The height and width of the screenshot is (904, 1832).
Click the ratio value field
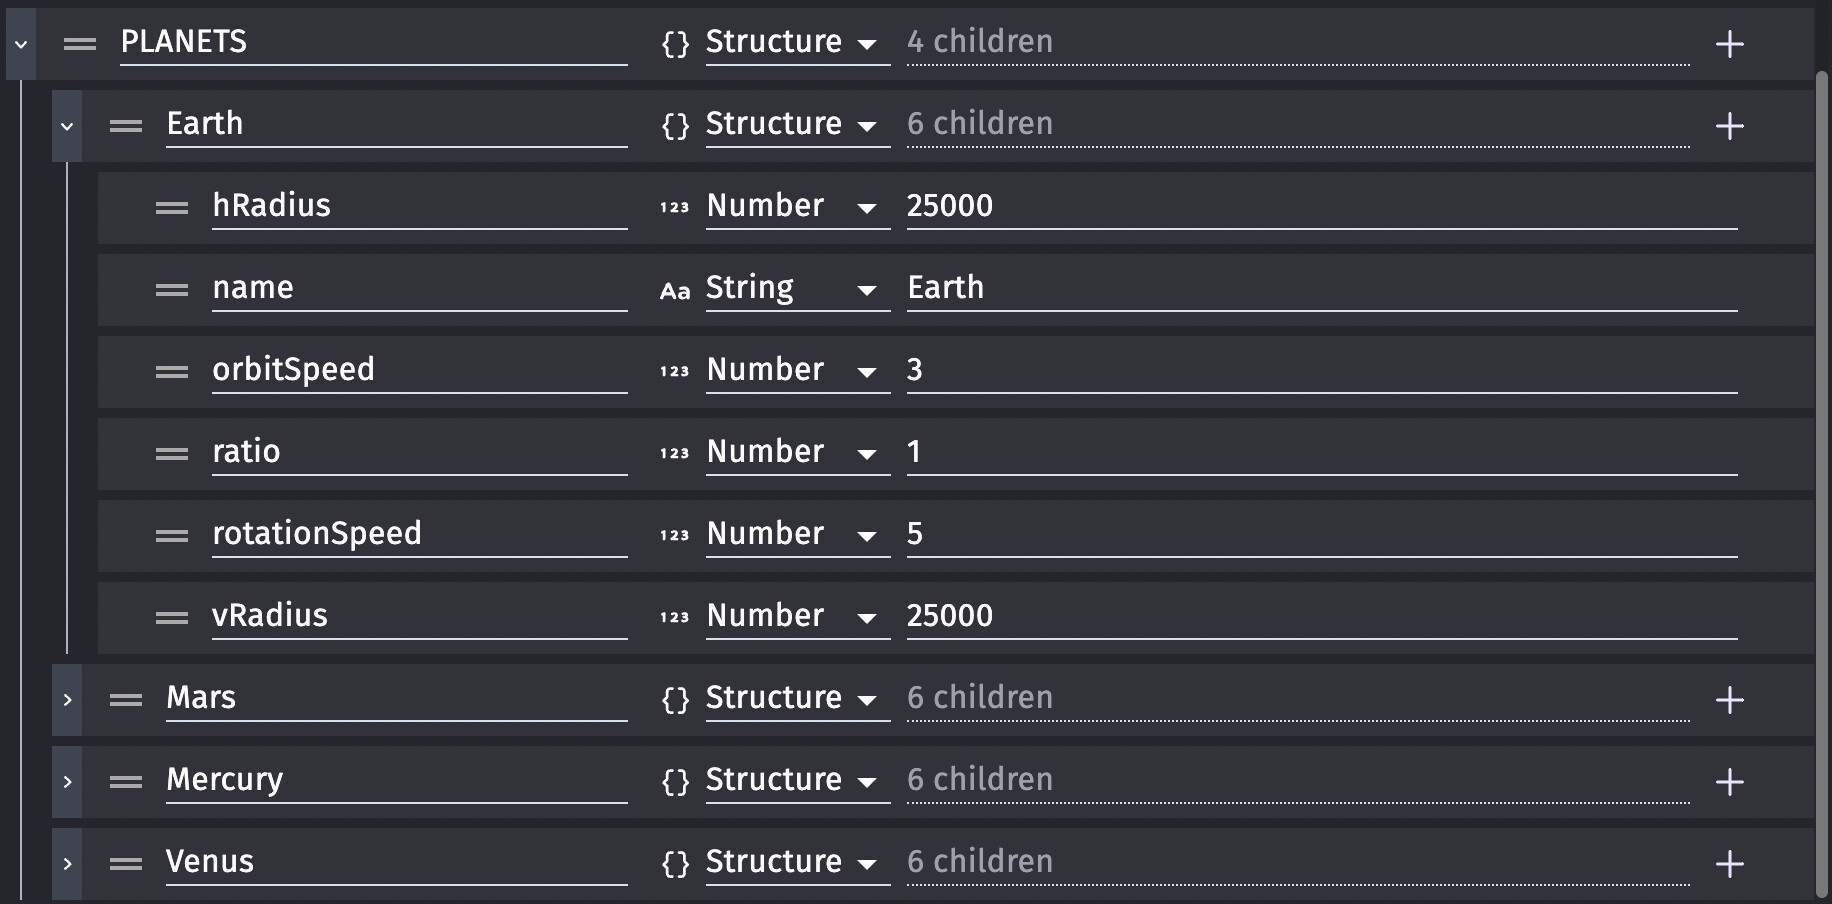[1321, 453]
